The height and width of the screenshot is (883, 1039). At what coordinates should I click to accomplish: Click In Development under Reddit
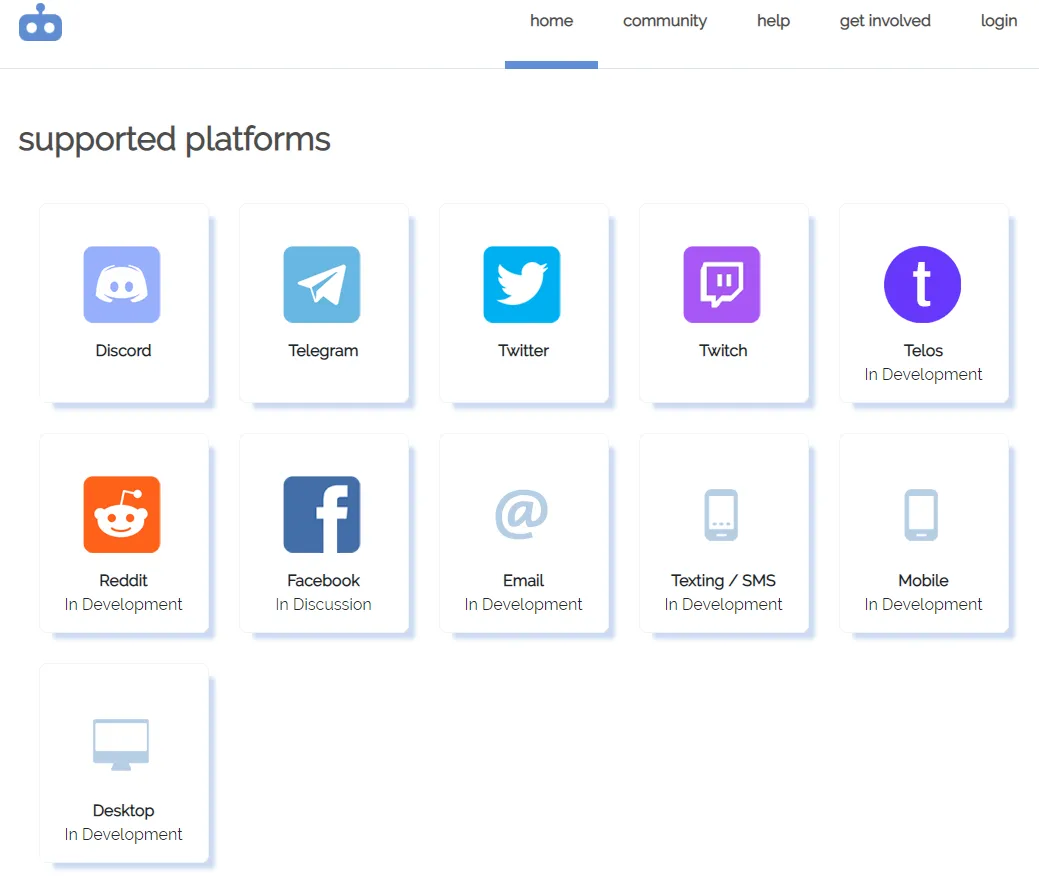coord(123,605)
